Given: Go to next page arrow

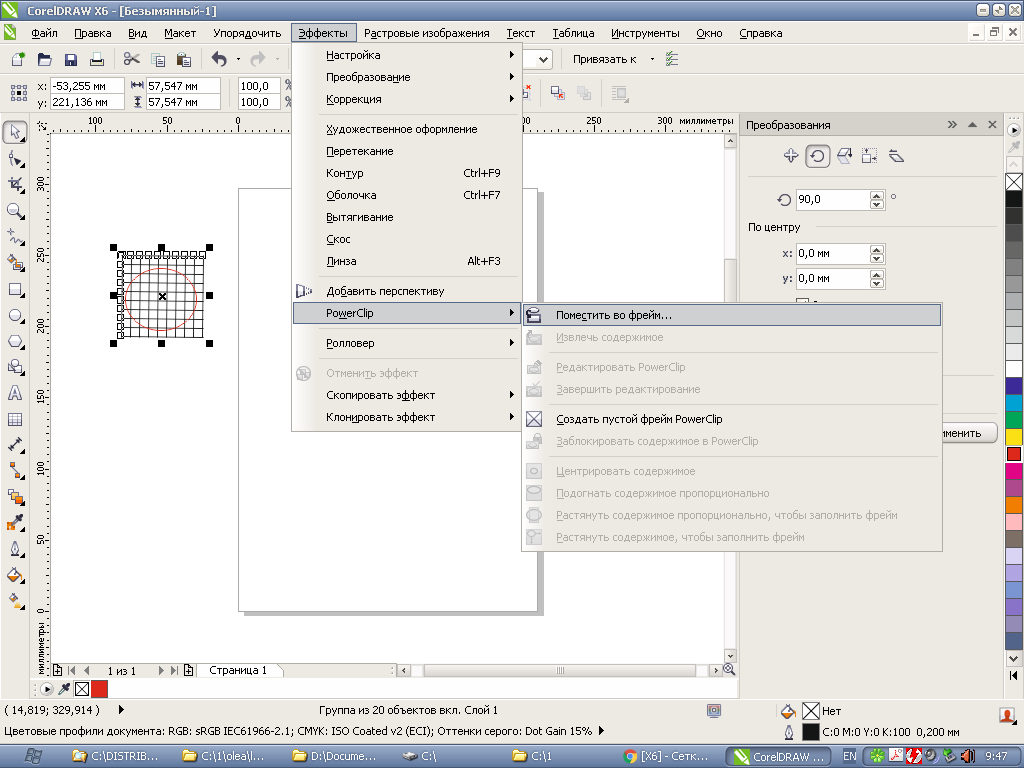Looking at the screenshot, I should [x=161, y=671].
